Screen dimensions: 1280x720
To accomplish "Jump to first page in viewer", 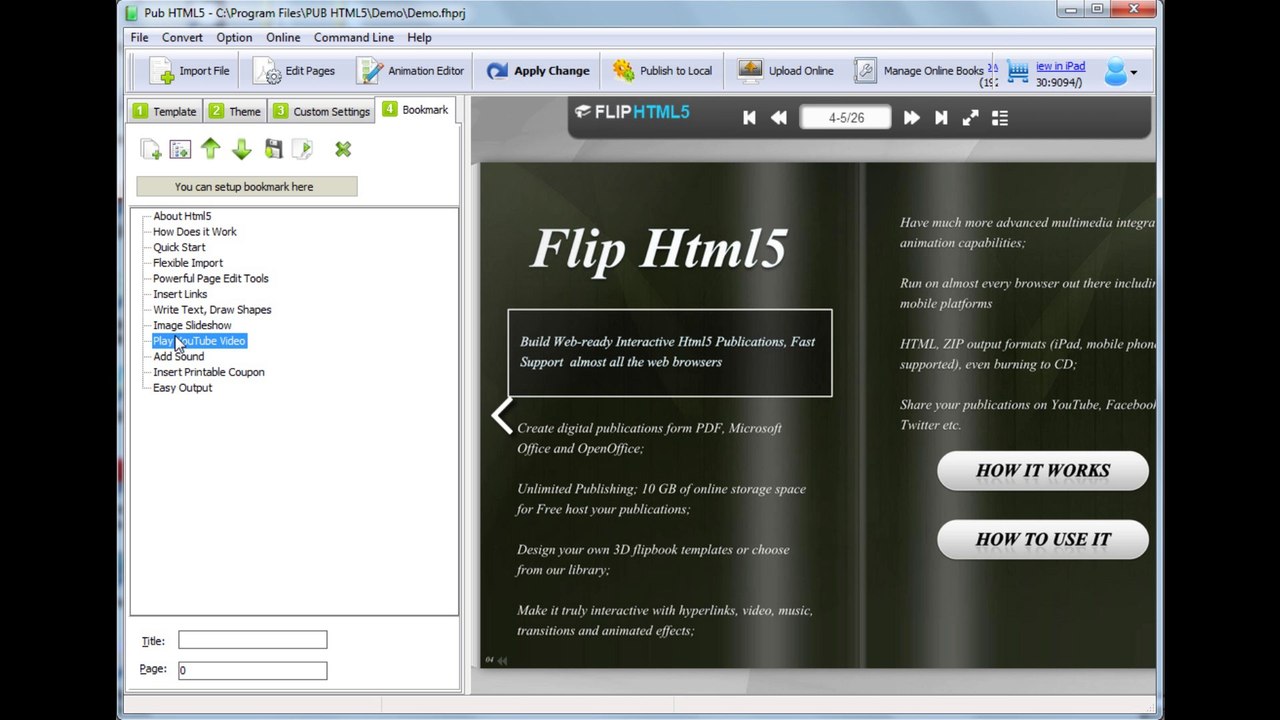I will pos(749,117).
